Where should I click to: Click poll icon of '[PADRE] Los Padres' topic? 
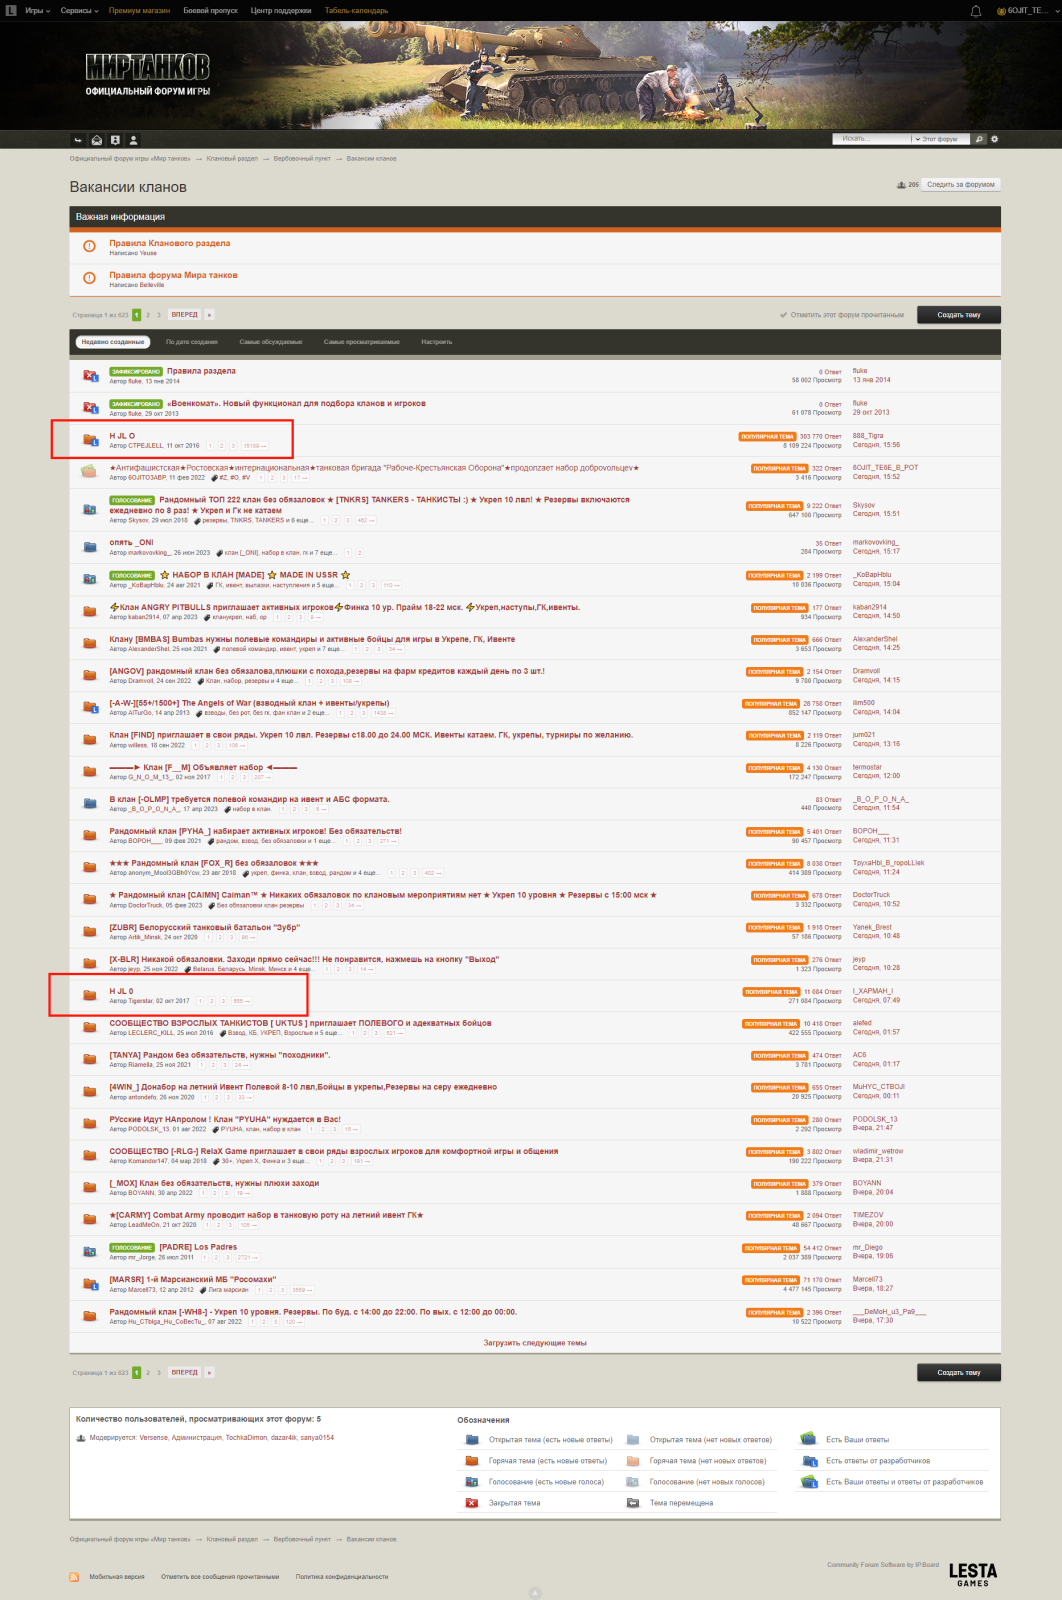click(x=89, y=1251)
